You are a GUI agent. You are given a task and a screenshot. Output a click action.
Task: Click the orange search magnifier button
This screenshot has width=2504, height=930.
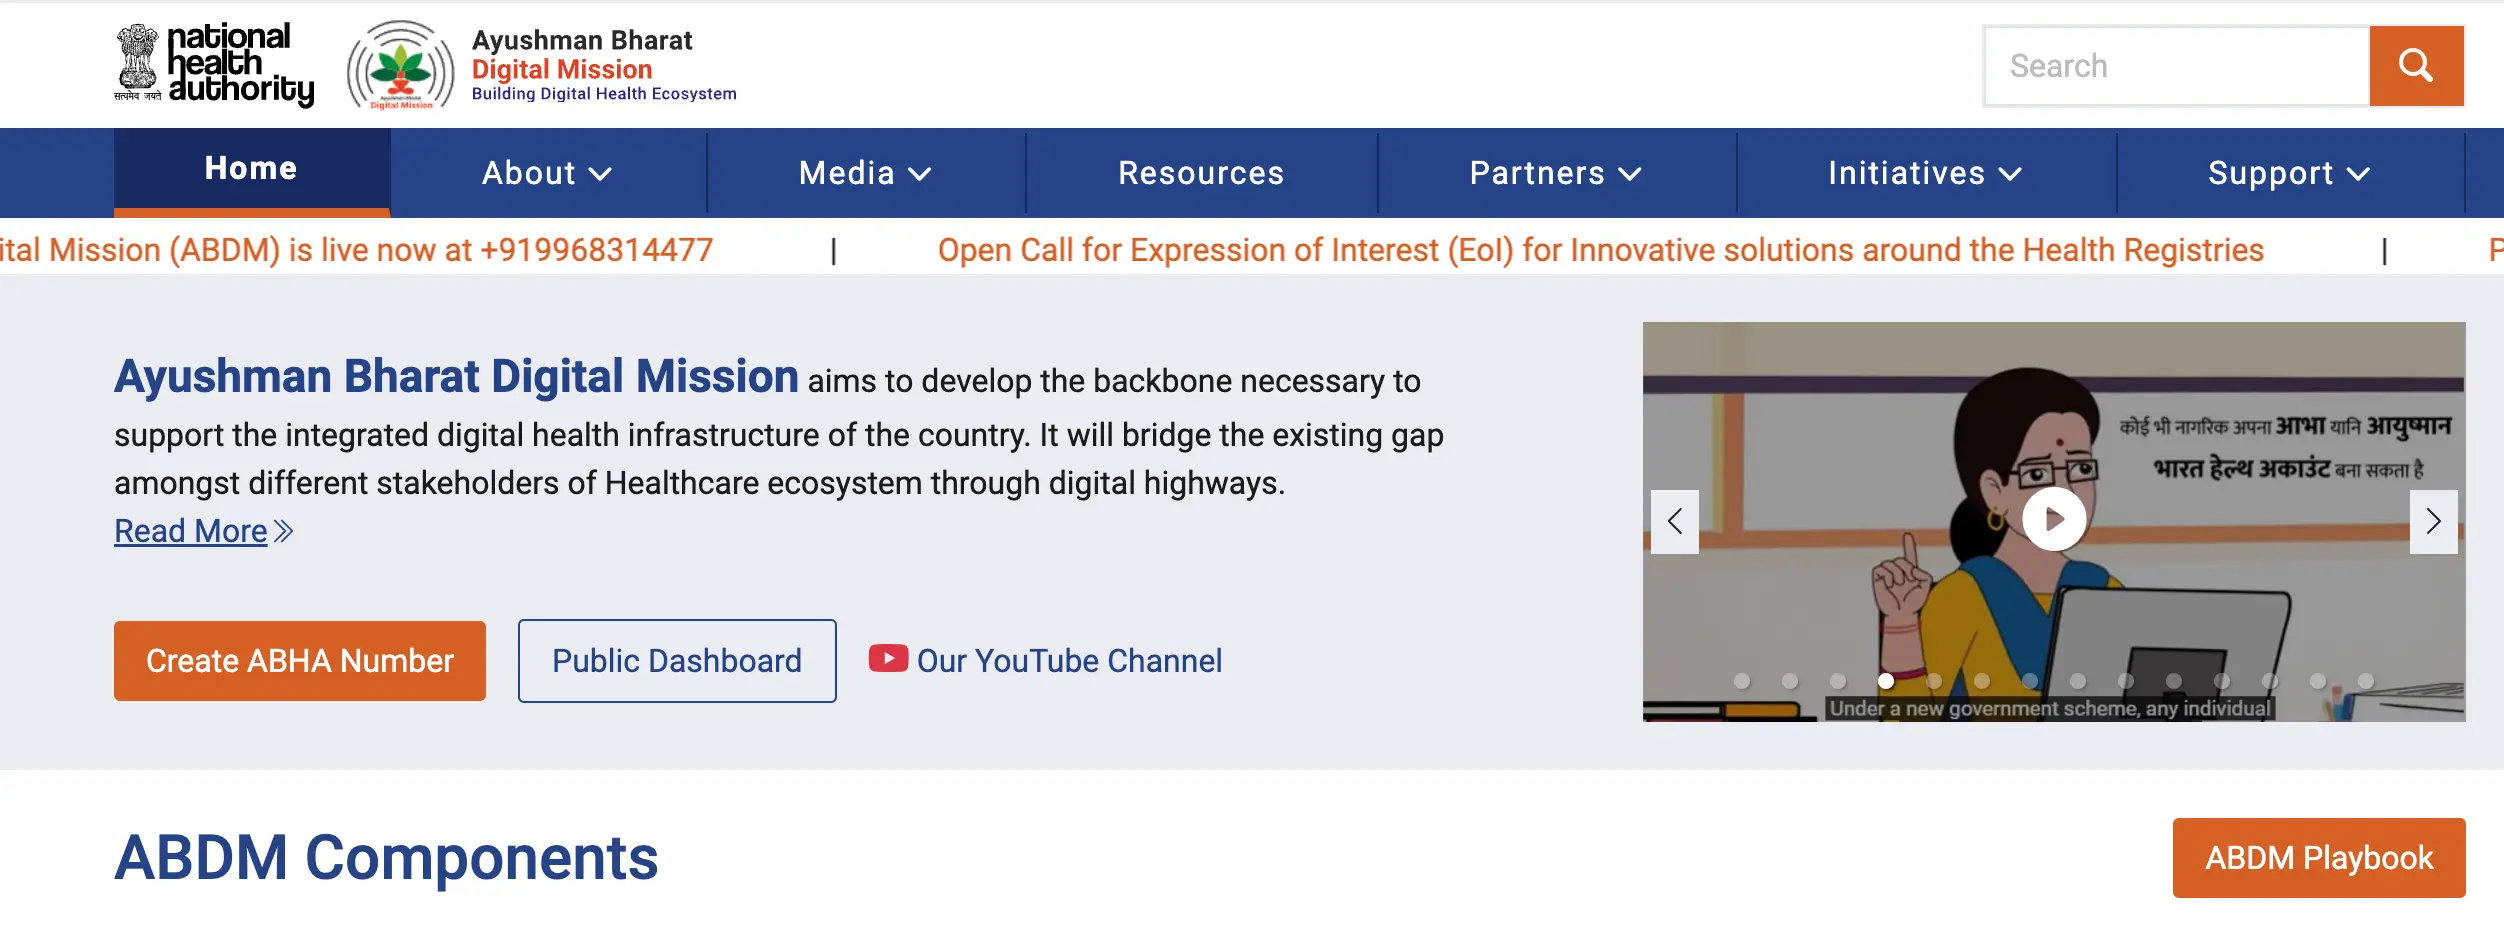click(2416, 66)
